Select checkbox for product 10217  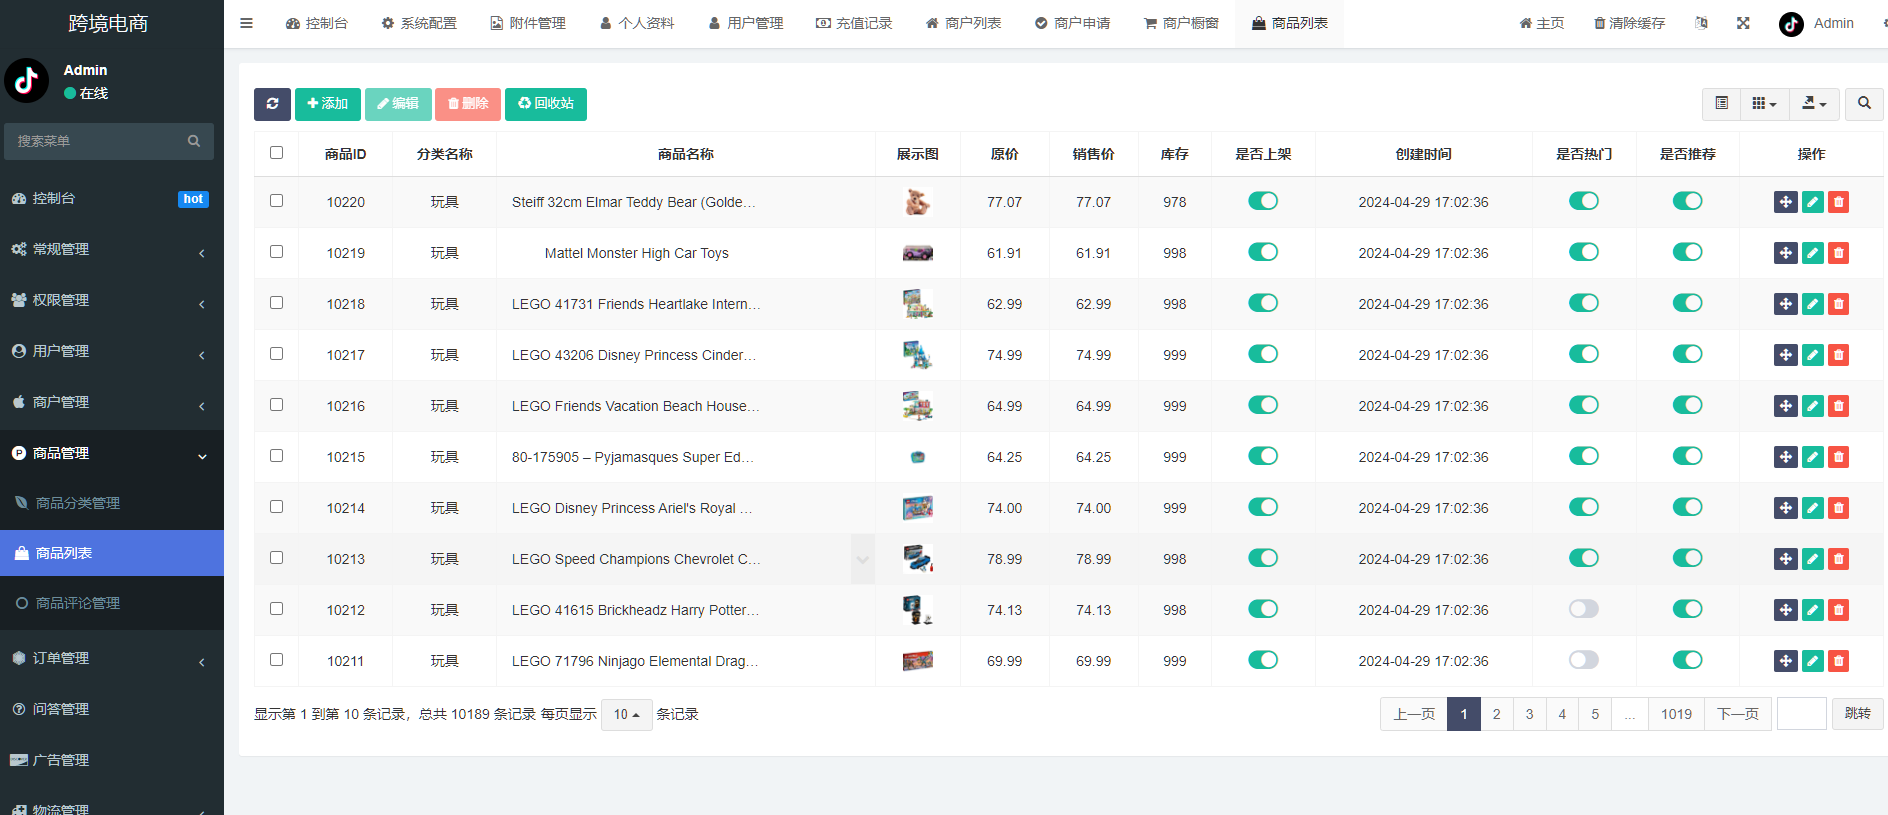[x=276, y=354]
